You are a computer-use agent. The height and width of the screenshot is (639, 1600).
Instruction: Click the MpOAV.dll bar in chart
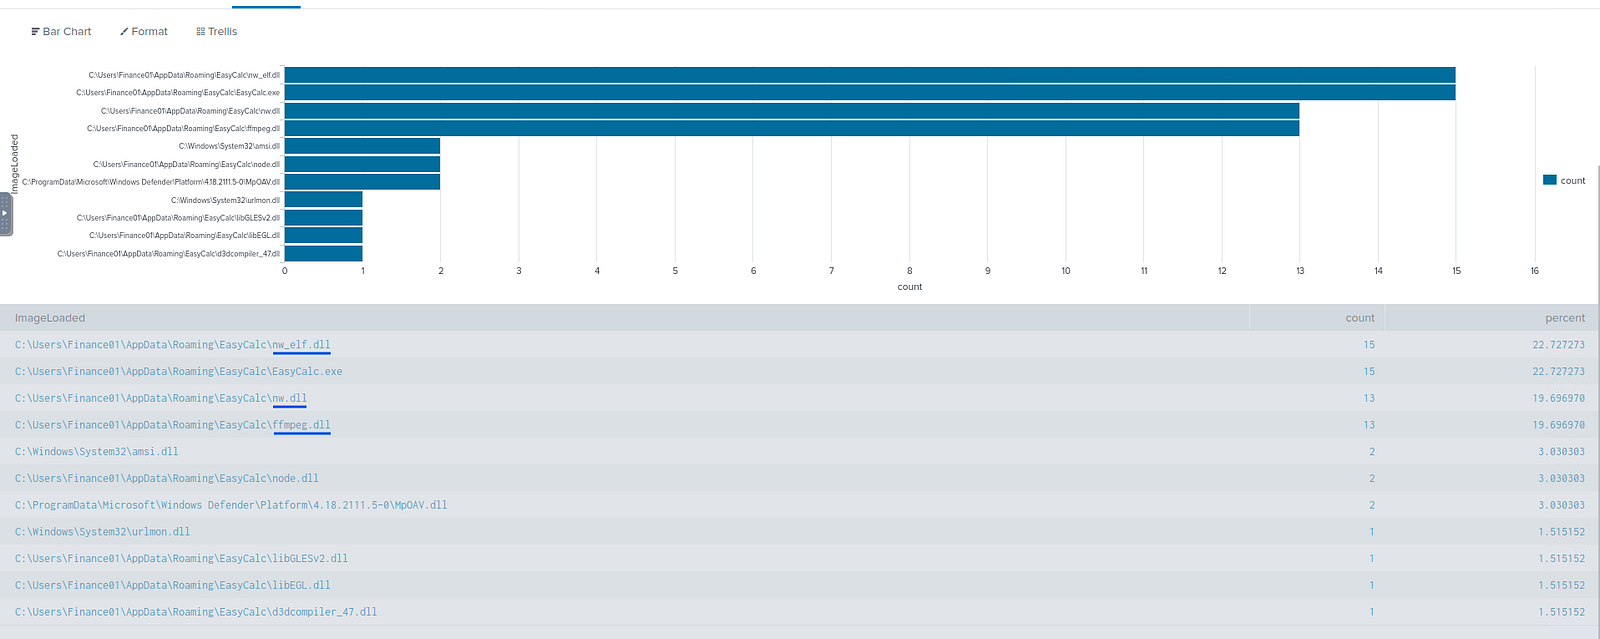(x=362, y=182)
